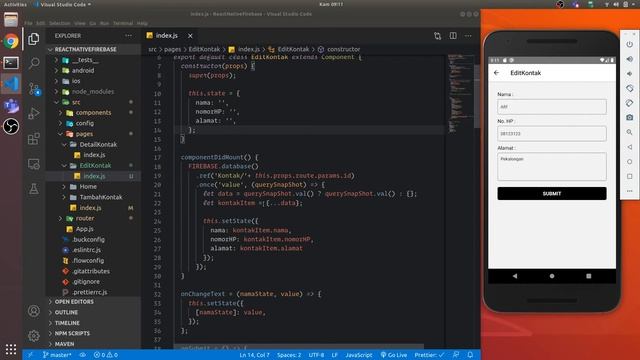Expand the node_modules folder
Image resolution: width=640 pixels, height=360 pixels.
pos(93,91)
